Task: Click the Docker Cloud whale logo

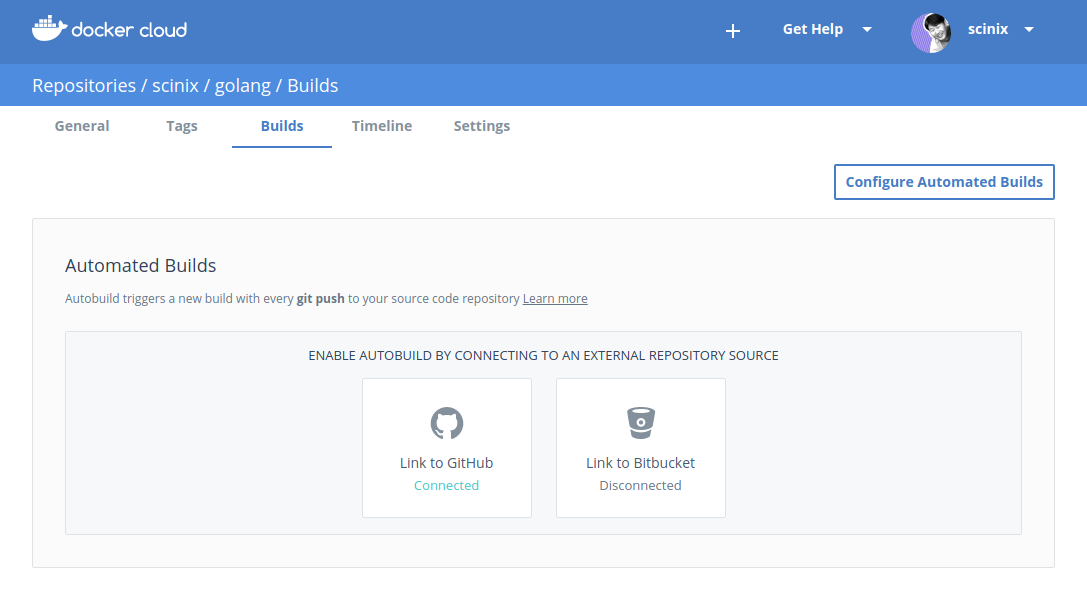Action: click(x=48, y=29)
